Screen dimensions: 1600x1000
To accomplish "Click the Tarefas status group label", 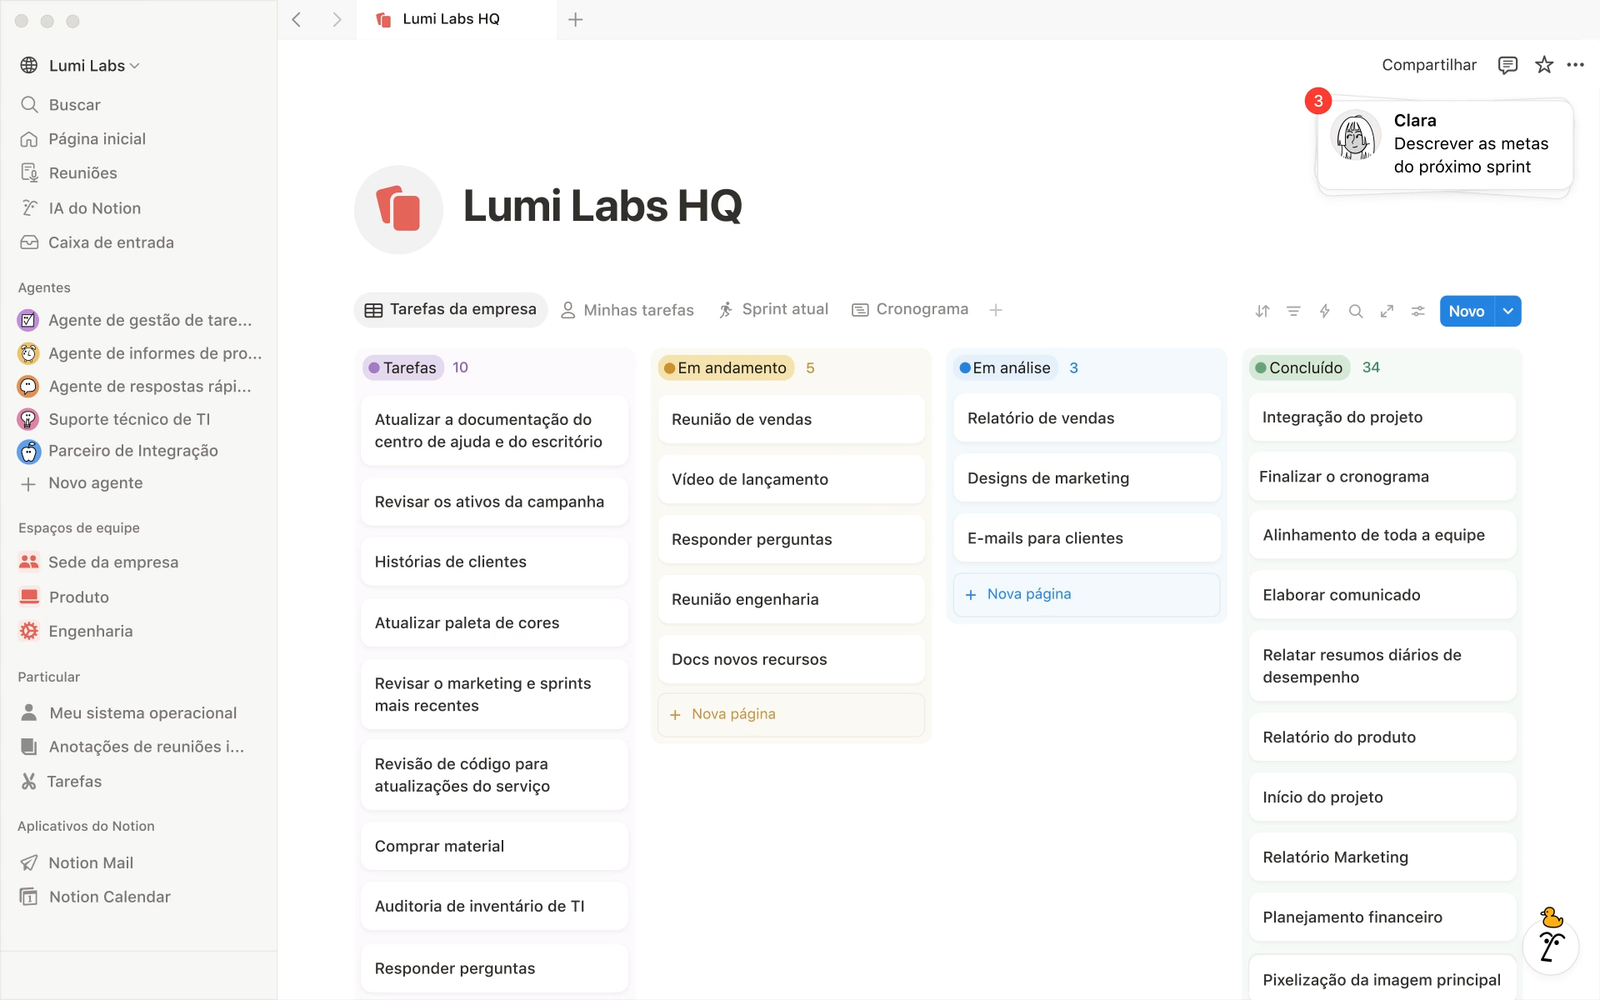I will click(x=402, y=368).
